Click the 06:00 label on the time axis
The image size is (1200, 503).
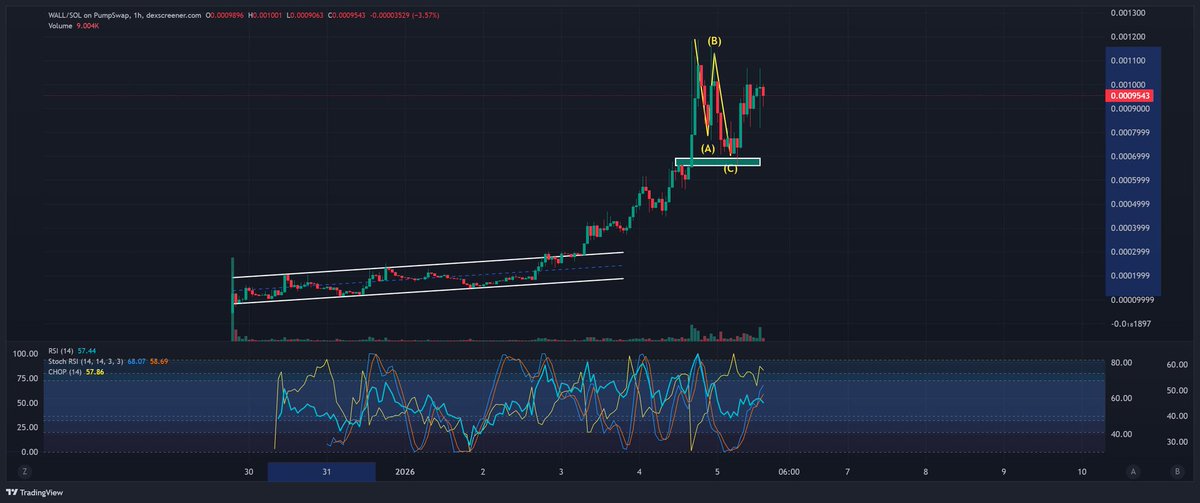pos(788,471)
